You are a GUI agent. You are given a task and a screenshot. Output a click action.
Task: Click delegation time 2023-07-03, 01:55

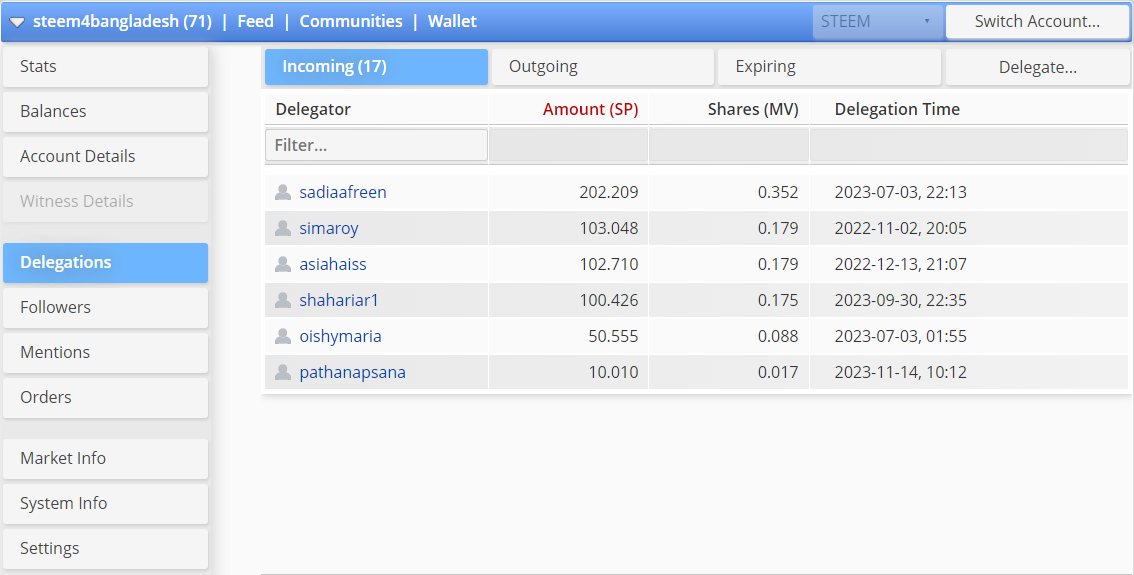900,336
